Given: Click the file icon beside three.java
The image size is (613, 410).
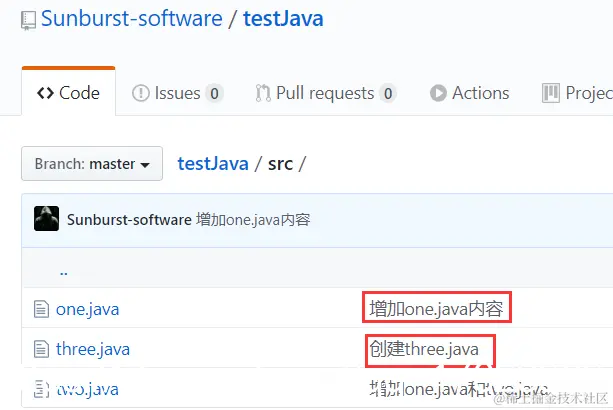Looking at the screenshot, I should tap(41, 349).
